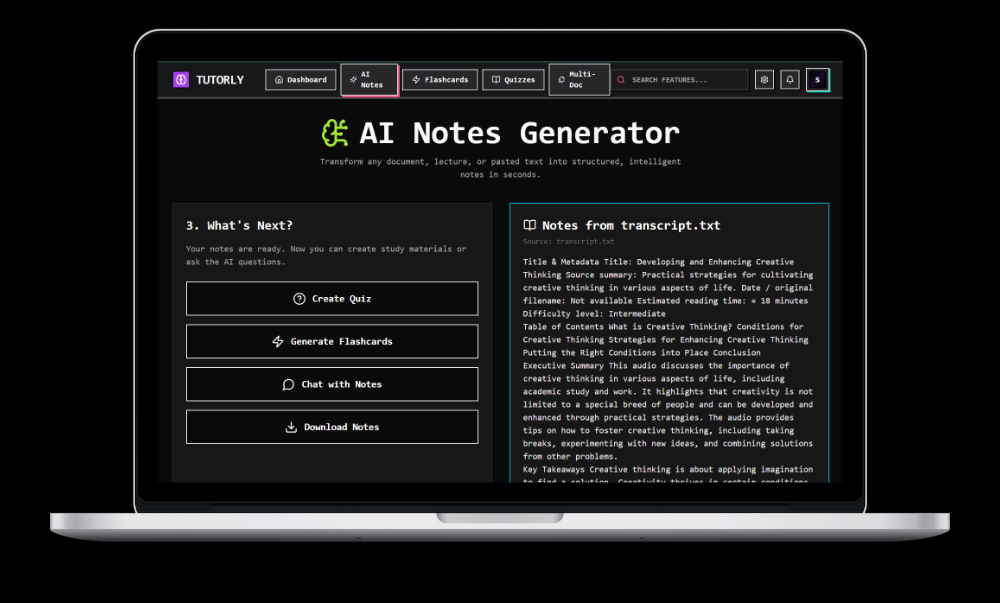Image resolution: width=1000 pixels, height=603 pixels.
Task: Click the download arrow icon on Download Notes
Action: [291, 427]
